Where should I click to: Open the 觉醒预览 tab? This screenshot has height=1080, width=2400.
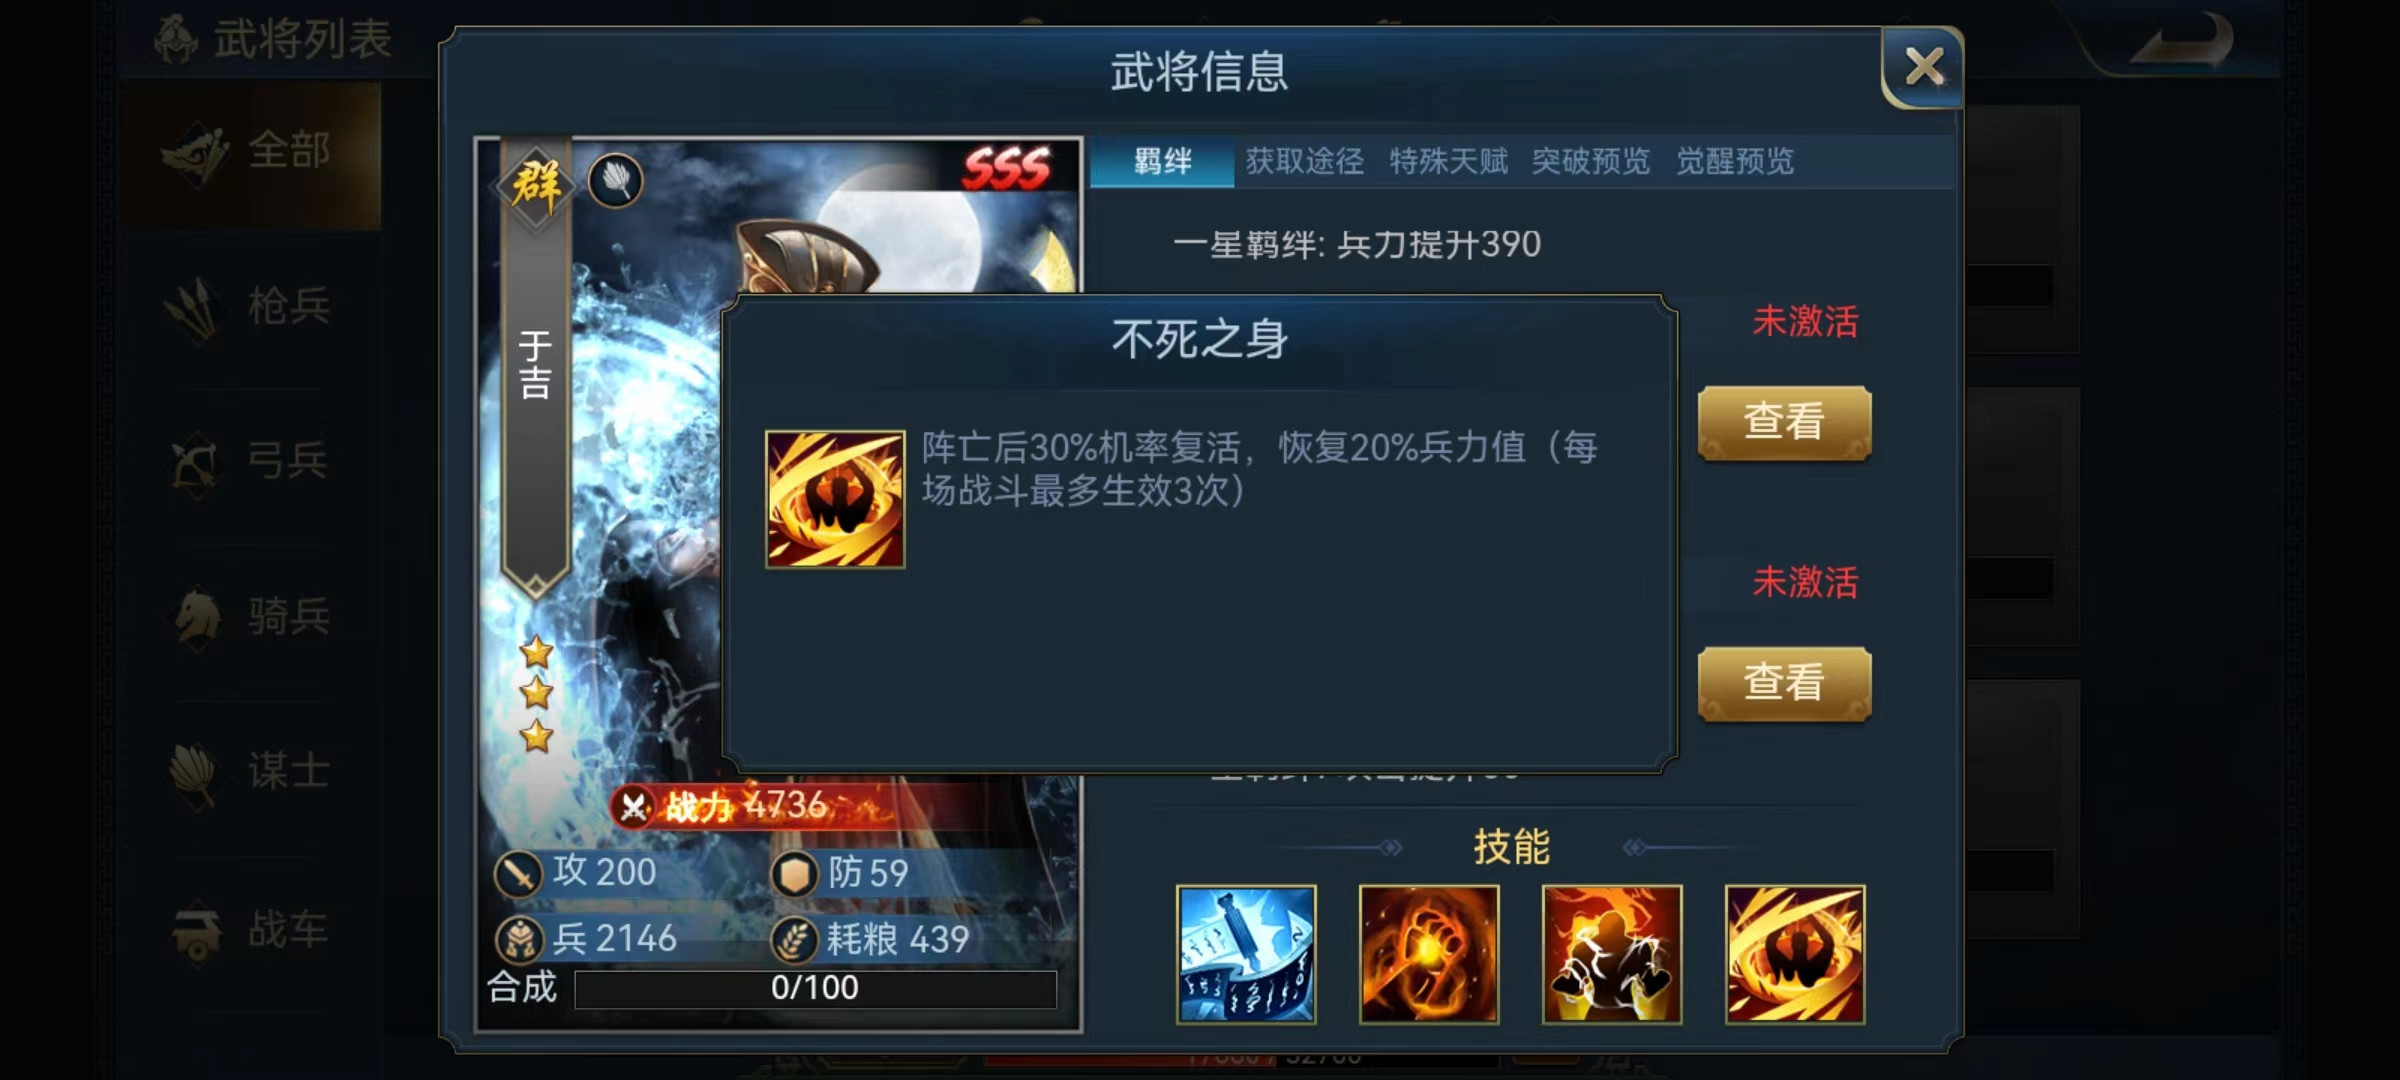pyautogui.click(x=1735, y=161)
